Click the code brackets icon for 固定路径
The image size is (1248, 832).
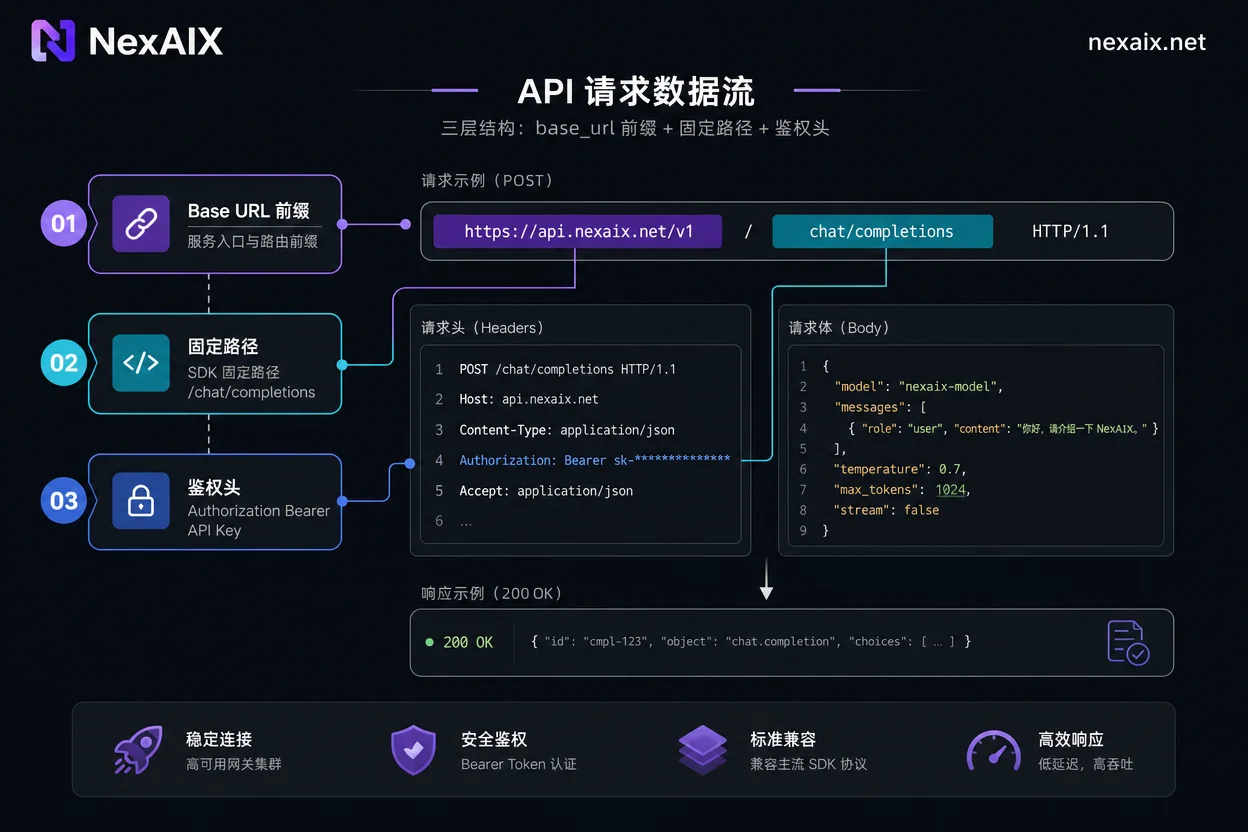(140, 363)
